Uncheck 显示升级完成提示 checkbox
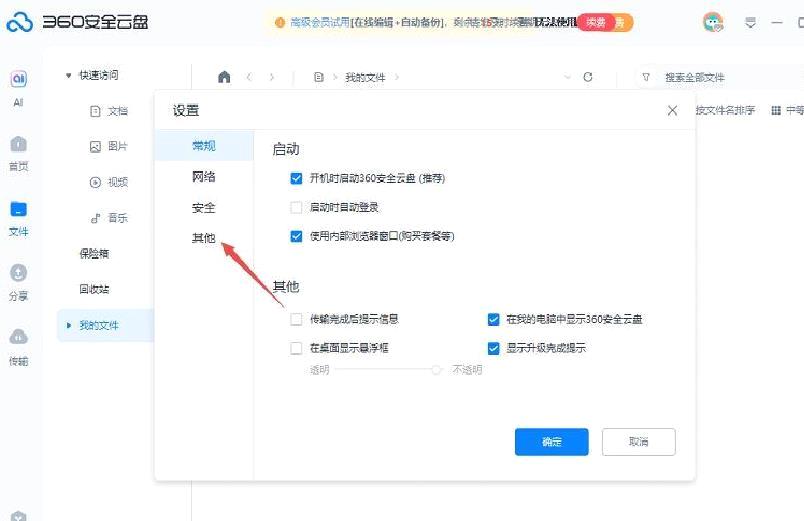Screen dimensions: 804x521 tap(493, 348)
